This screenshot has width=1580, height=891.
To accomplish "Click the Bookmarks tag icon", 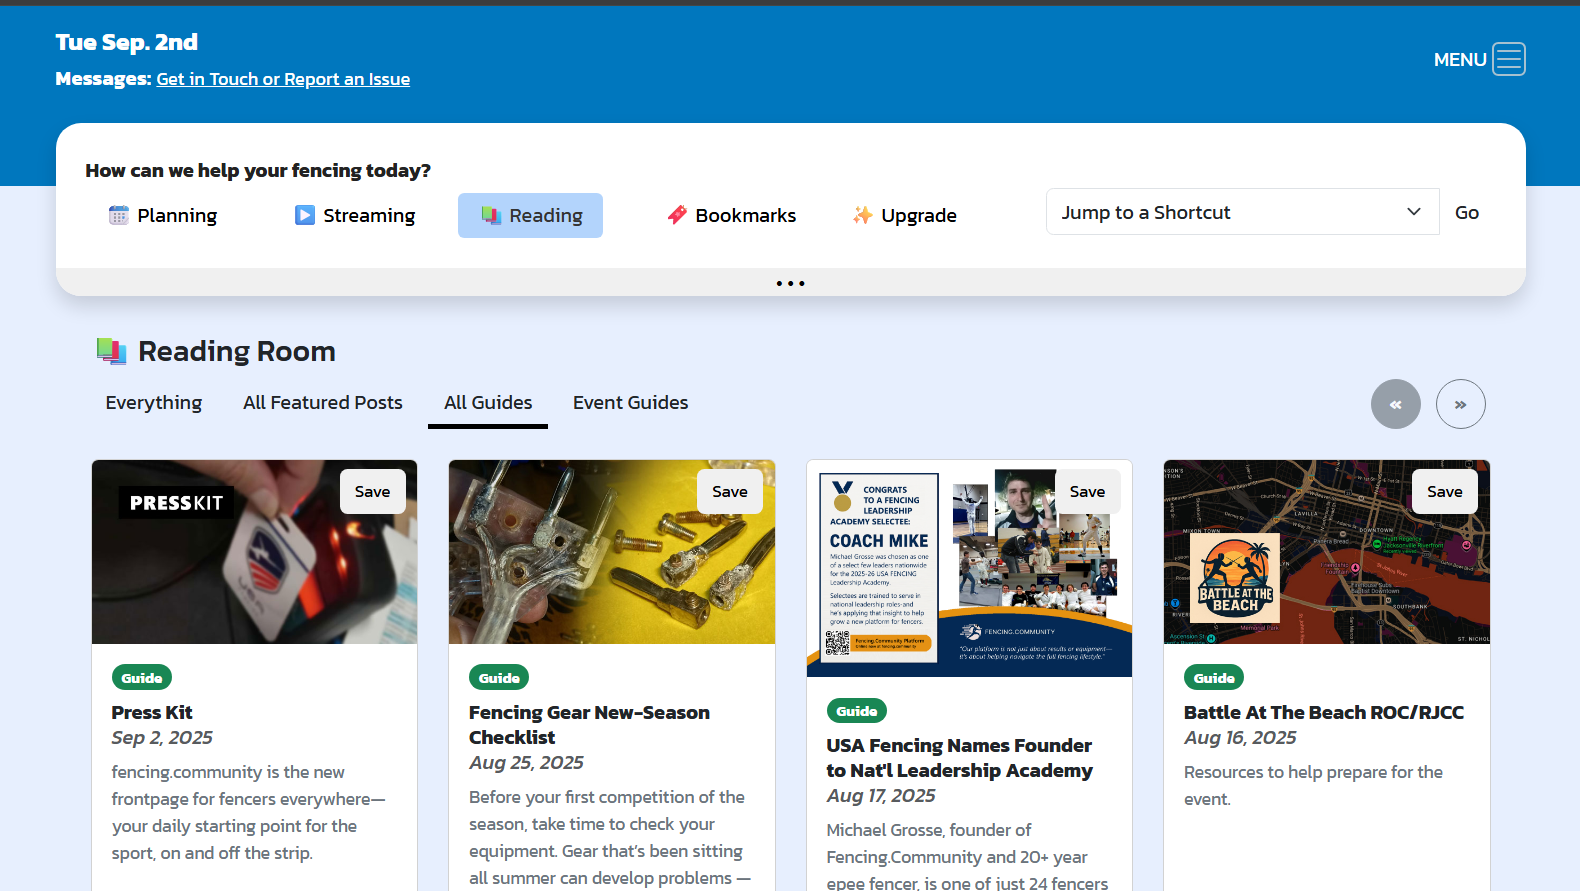I will tap(677, 215).
